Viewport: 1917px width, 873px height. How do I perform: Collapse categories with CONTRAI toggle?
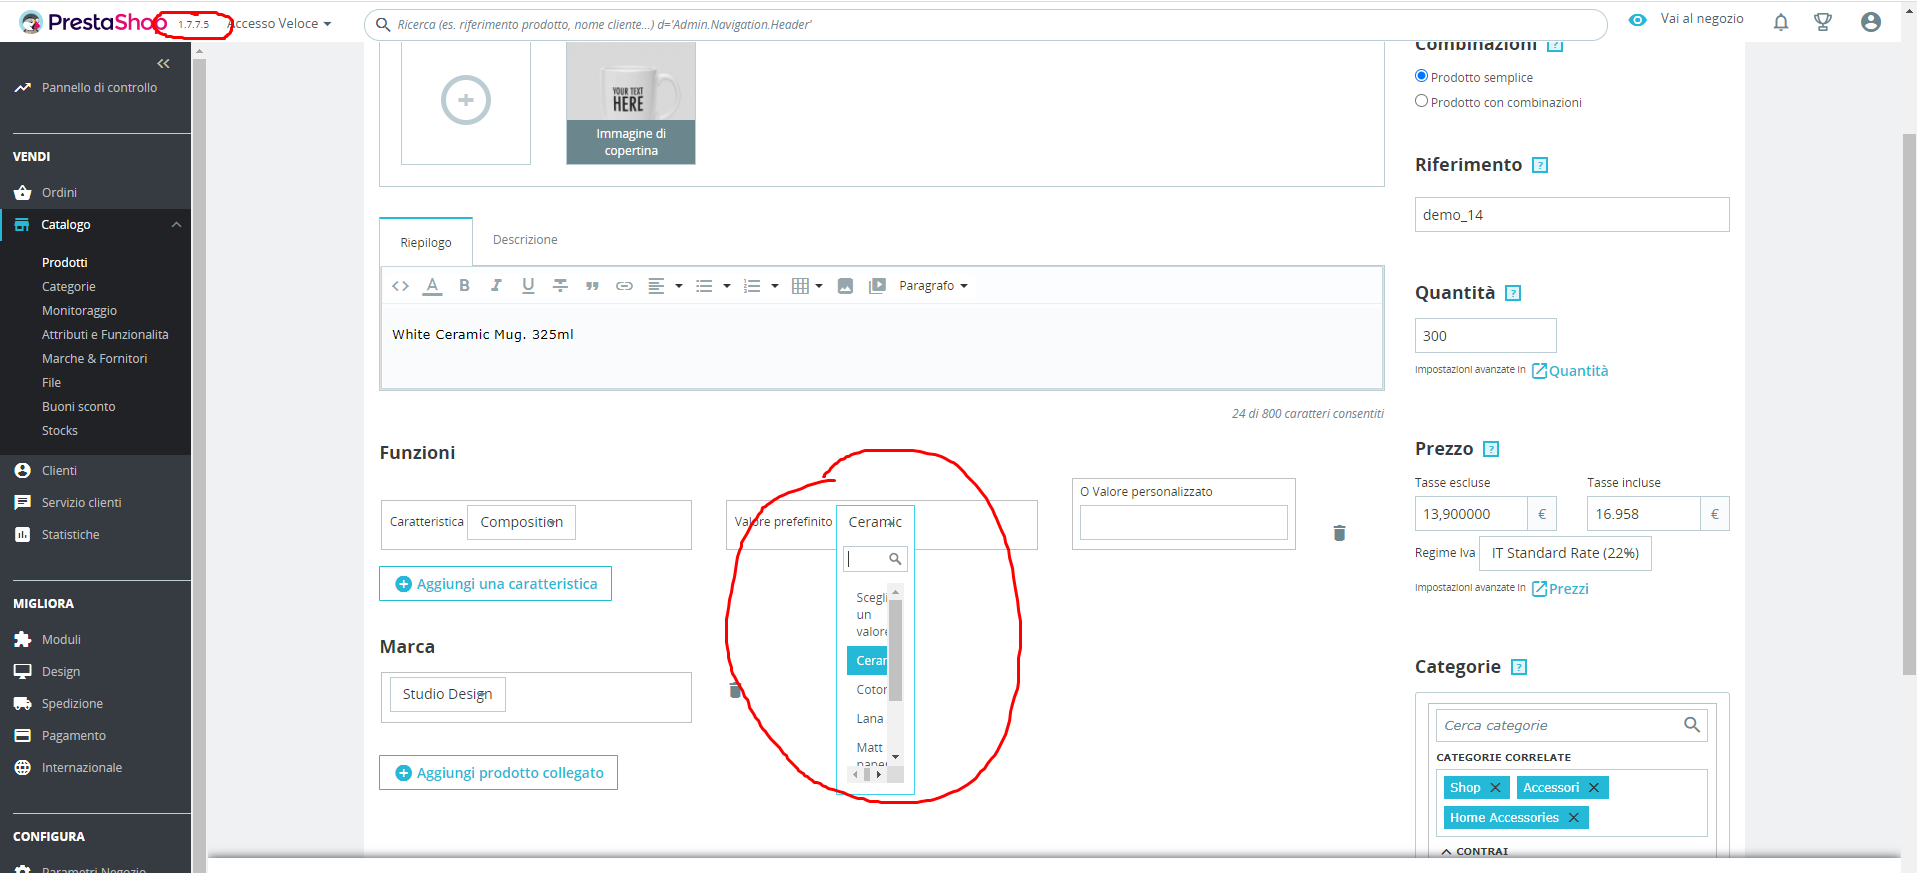pyautogui.click(x=1475, y=851)
